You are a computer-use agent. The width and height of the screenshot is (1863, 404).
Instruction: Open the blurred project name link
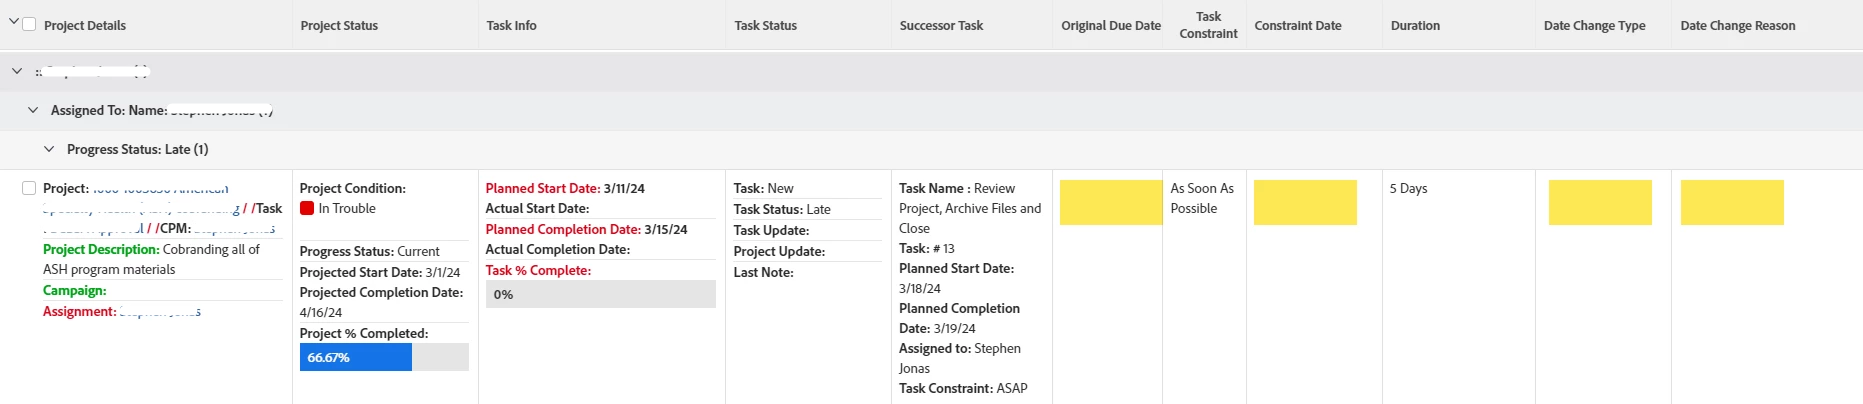(160, 189)
